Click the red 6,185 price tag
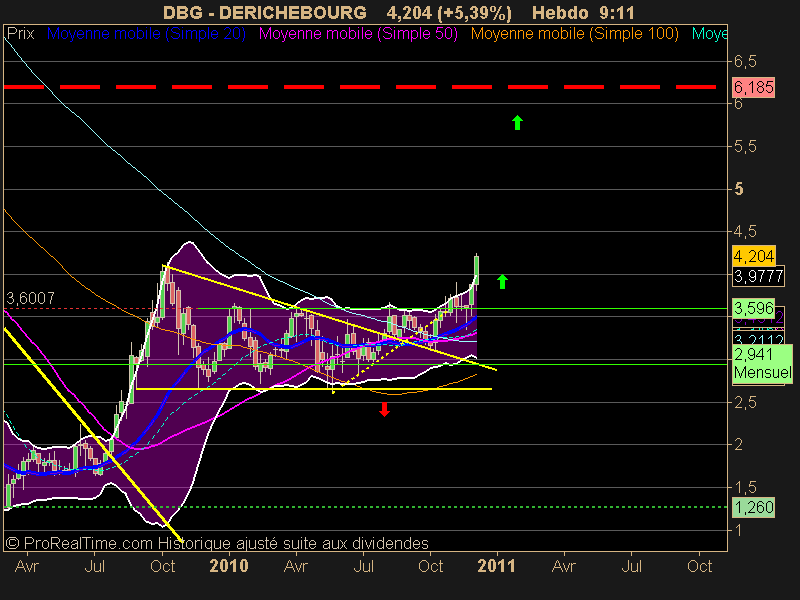Image resolution: width=800 pixels, height=600 pixels. point(754,87)
